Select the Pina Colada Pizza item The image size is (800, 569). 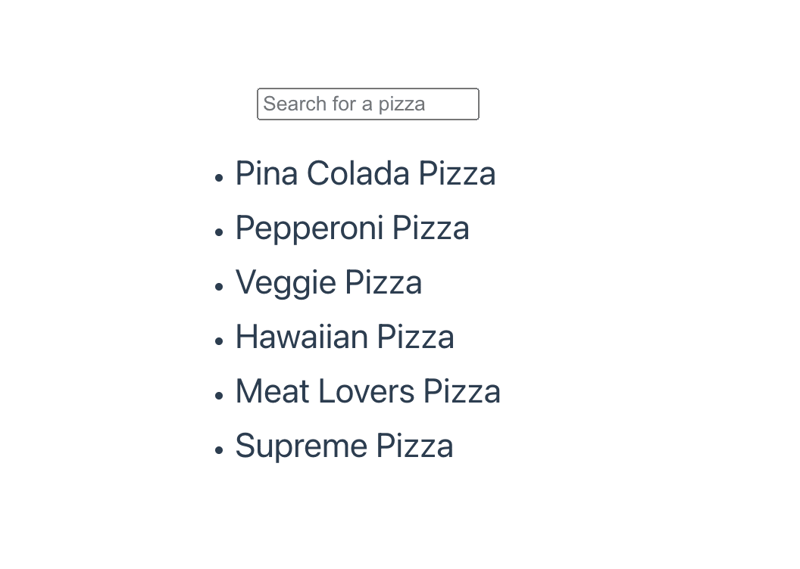point(365,174)
